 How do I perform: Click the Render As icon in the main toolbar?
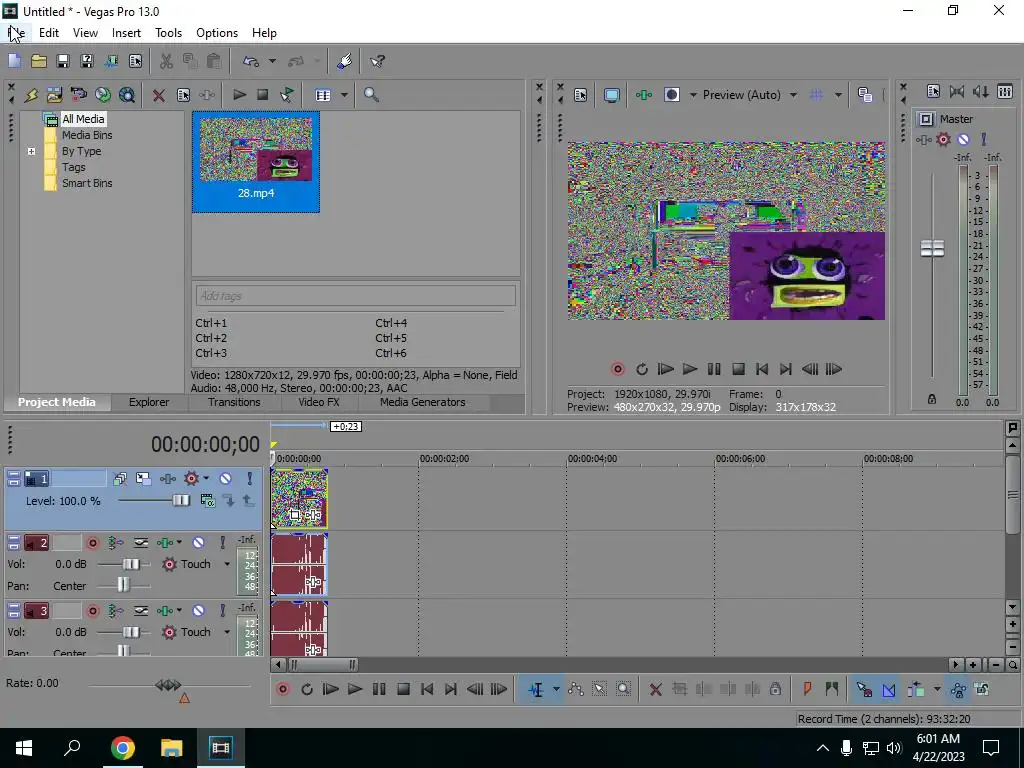point(111,61)
